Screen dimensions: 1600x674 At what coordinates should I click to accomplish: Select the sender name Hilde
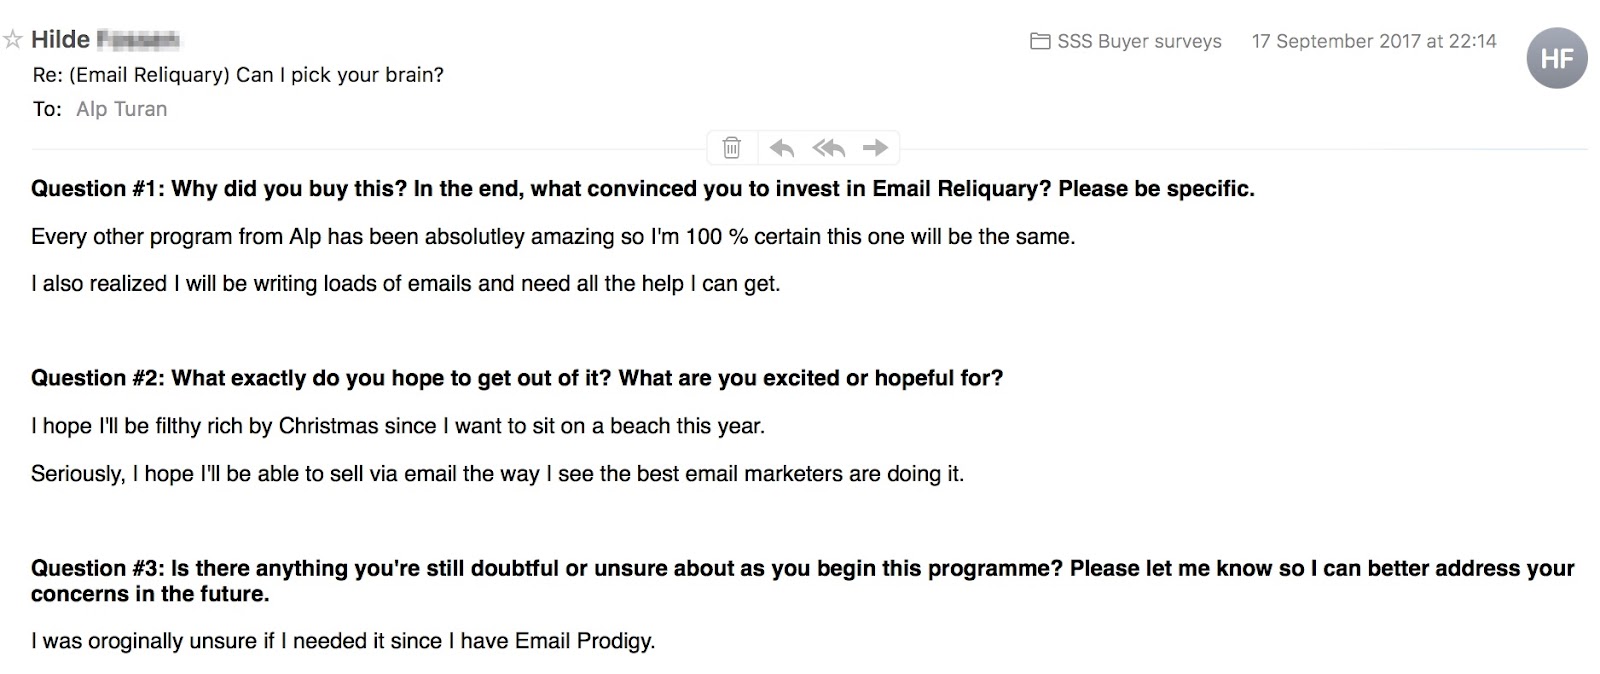click(61, 39)
